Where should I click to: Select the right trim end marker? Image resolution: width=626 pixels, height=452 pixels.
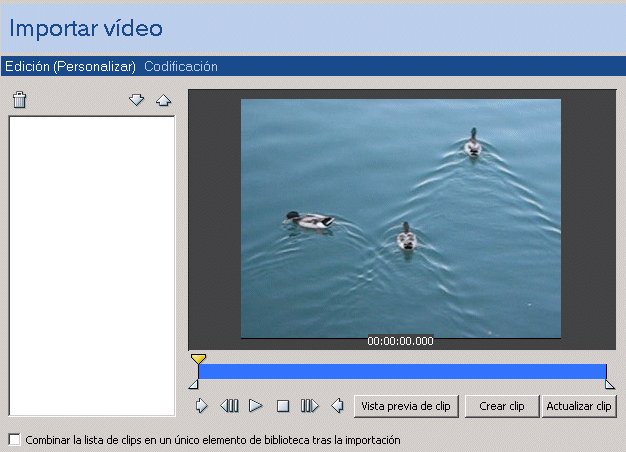point(610,384)
